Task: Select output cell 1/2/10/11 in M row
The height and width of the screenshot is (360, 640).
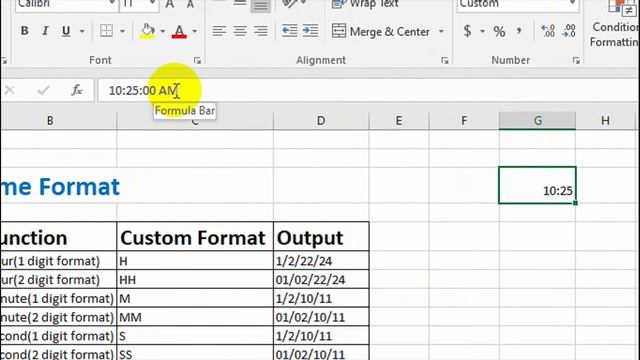Action: (321, 298)
